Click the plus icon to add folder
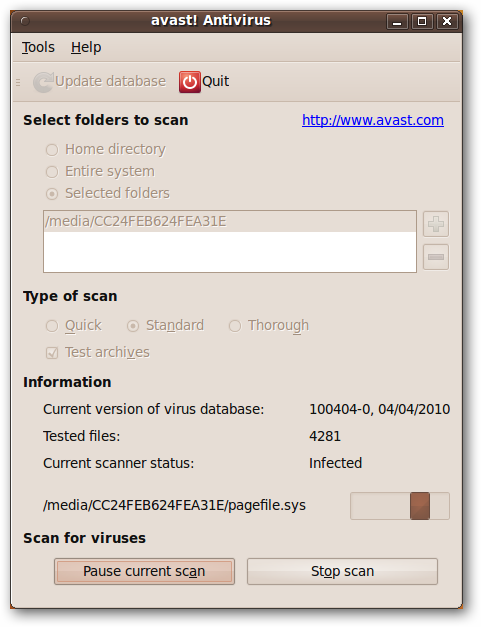The width and height of the screenshot is (481, 627). 436,224
